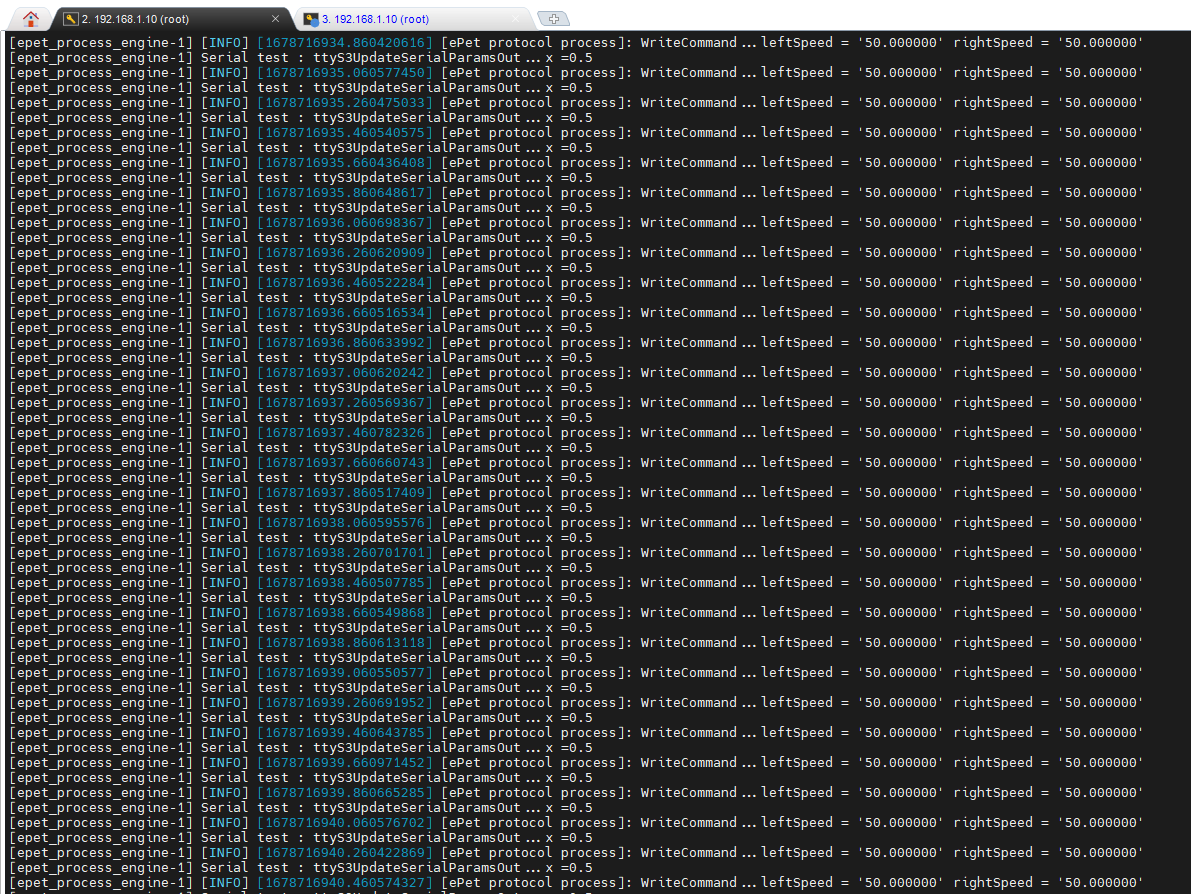Select timestamp 1678716935.860648617
The width and height of the screenshot is (1191, 894).
point(345,193)
